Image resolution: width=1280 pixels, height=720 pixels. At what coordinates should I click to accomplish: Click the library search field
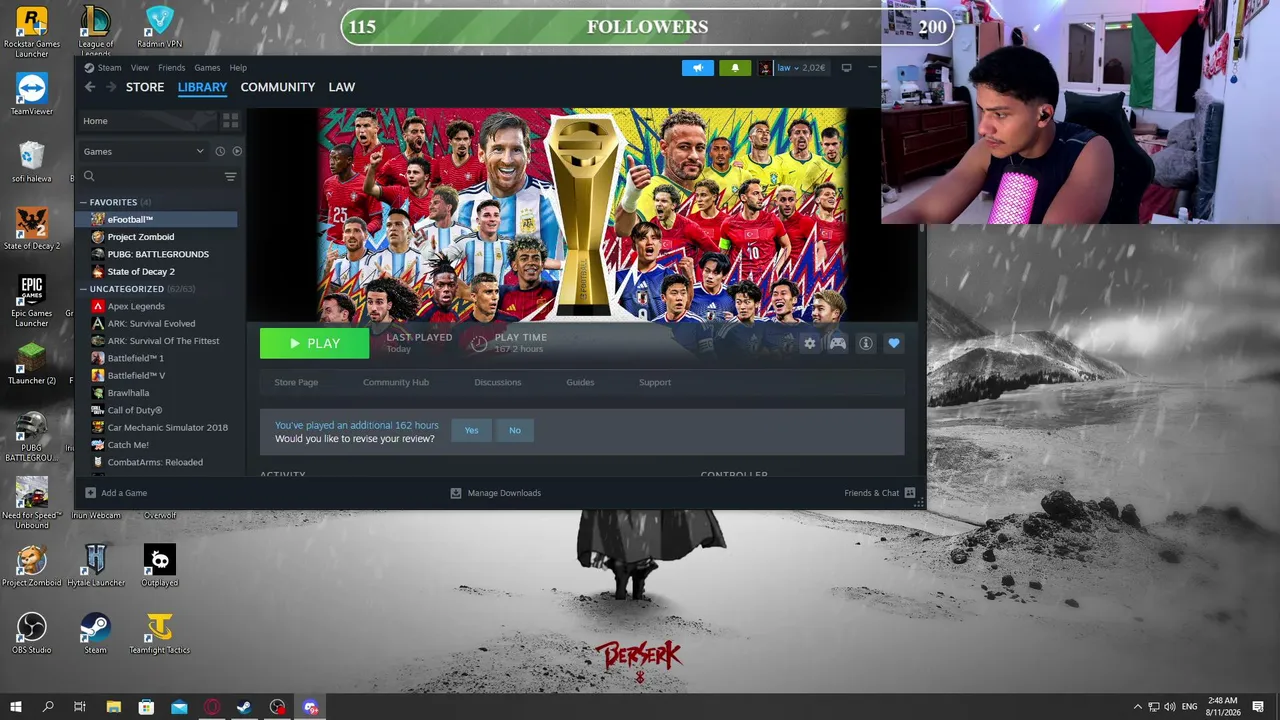tap(150, 176)
